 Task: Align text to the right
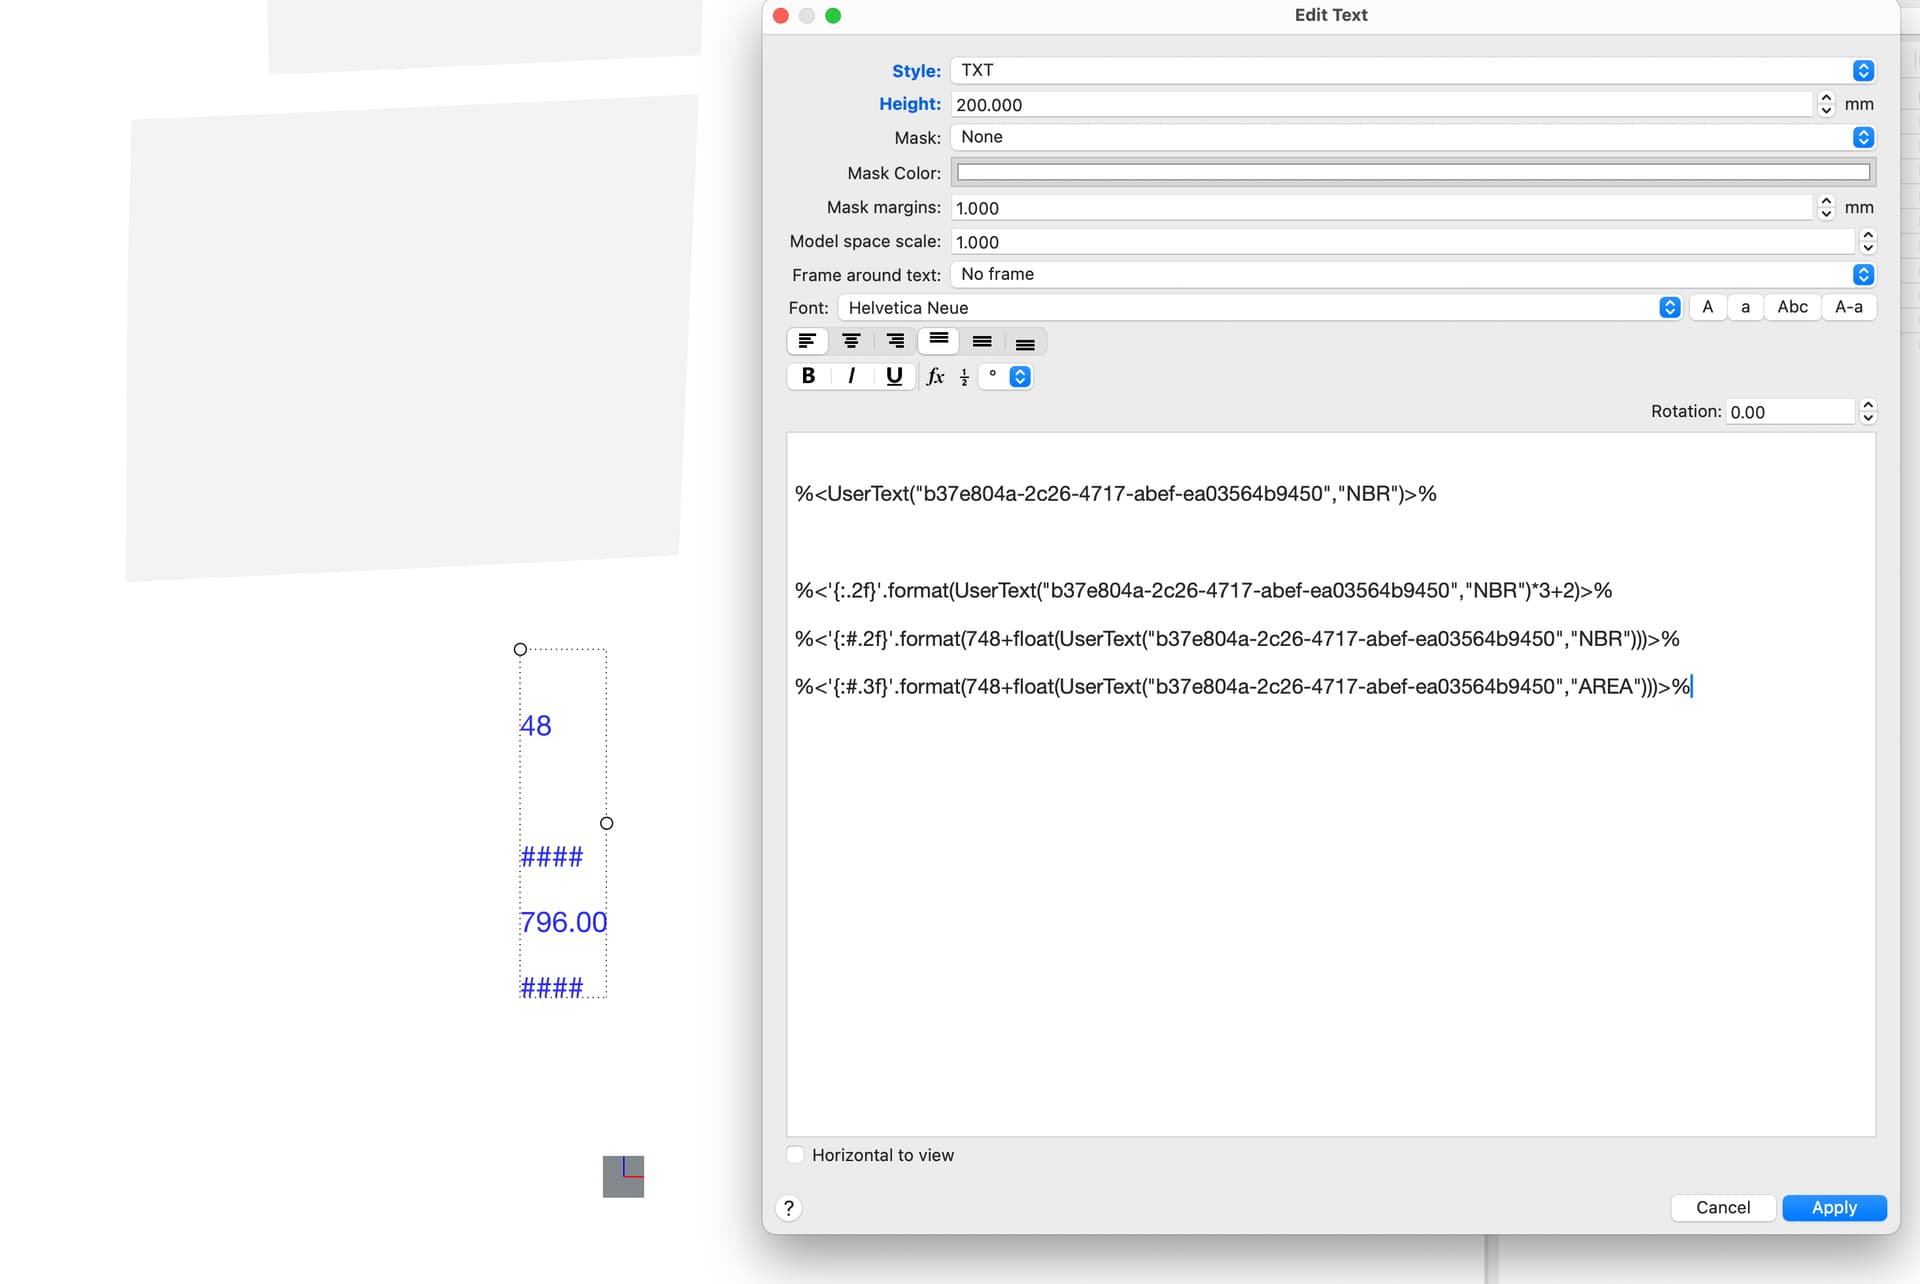(x=895, y=341)
